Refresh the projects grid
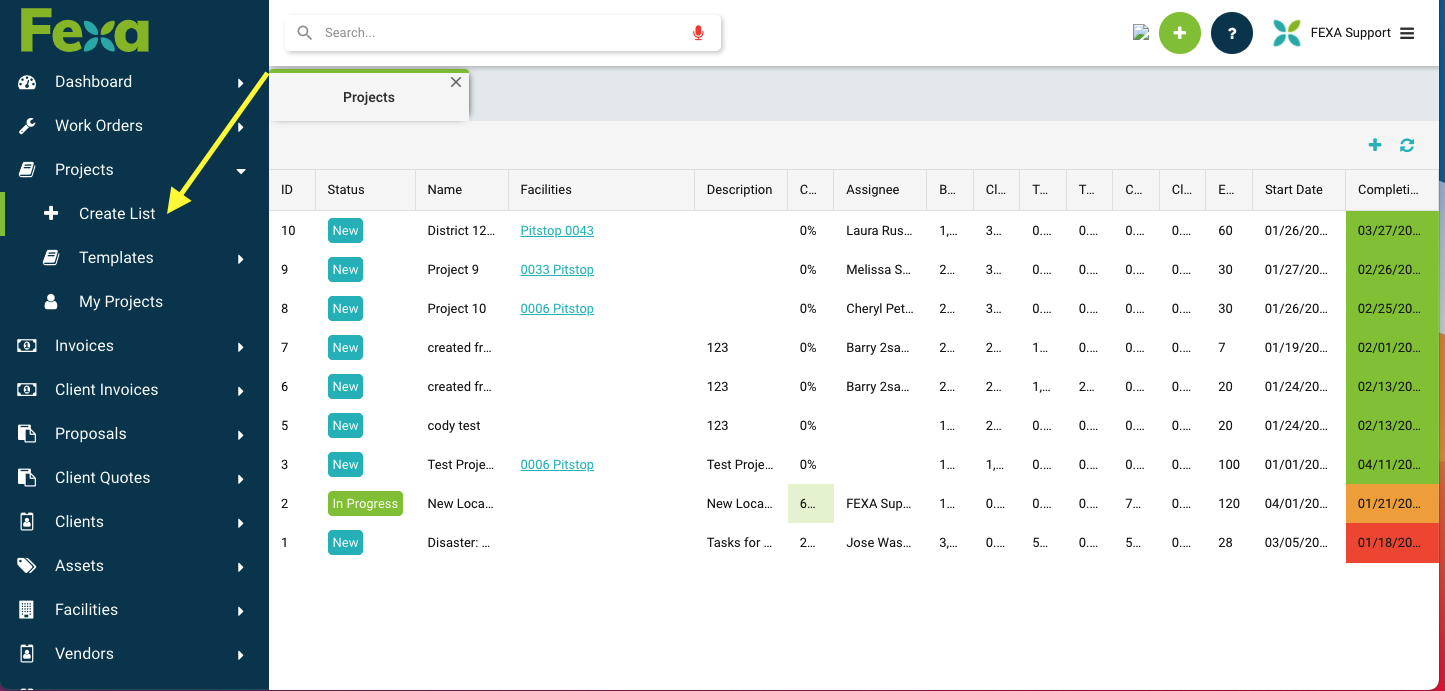The image size is (1445, 691). [1407, 145]
